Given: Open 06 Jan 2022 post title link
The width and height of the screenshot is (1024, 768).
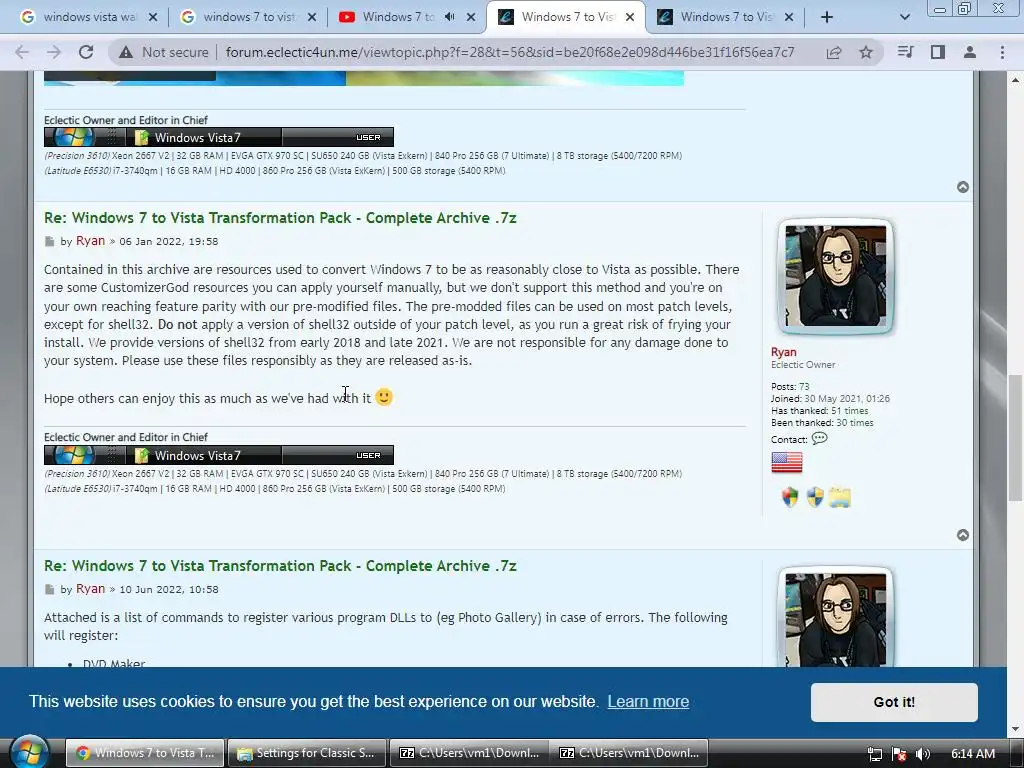Looking at the screenshot, I should pyautogui.click(x=280, y=218).
